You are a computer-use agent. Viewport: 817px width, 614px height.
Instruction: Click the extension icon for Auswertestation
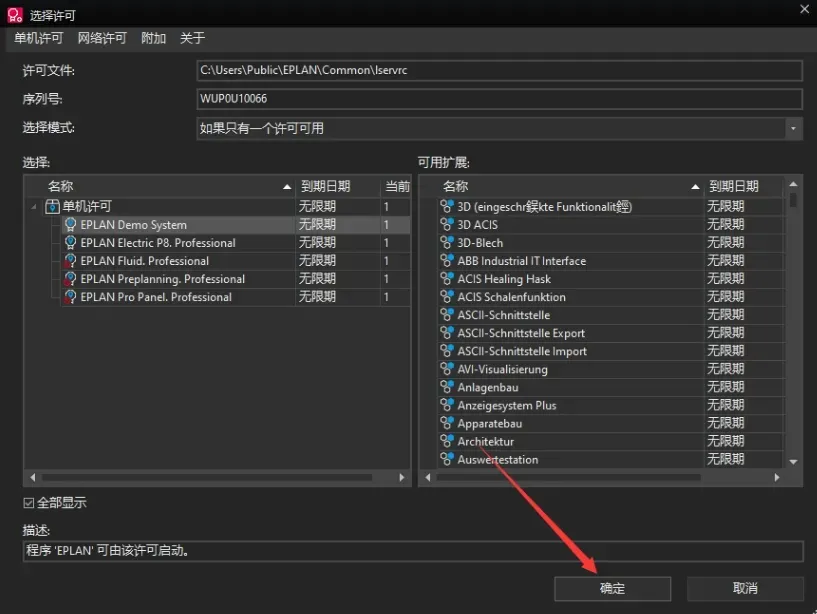click(x=447, y=460)
